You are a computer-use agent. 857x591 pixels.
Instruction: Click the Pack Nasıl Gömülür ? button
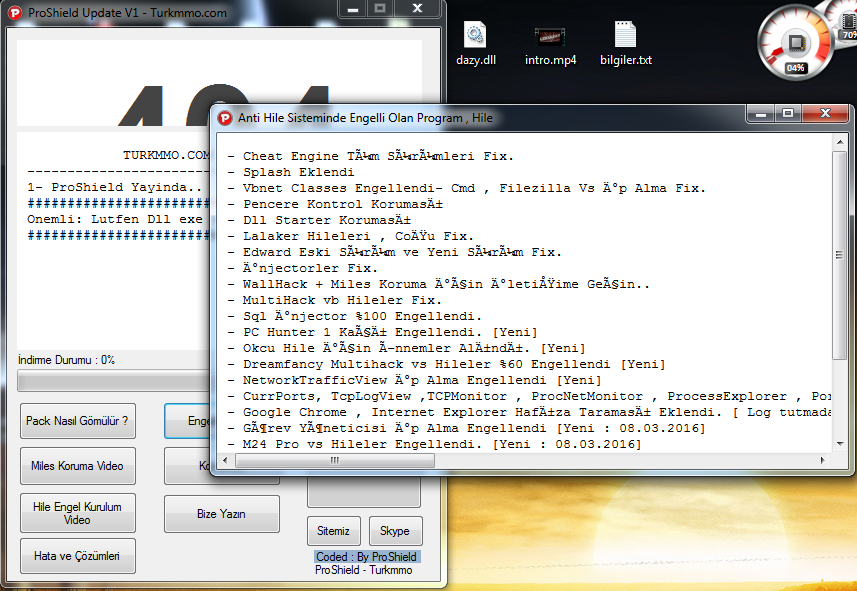click(x=78, y=421)
